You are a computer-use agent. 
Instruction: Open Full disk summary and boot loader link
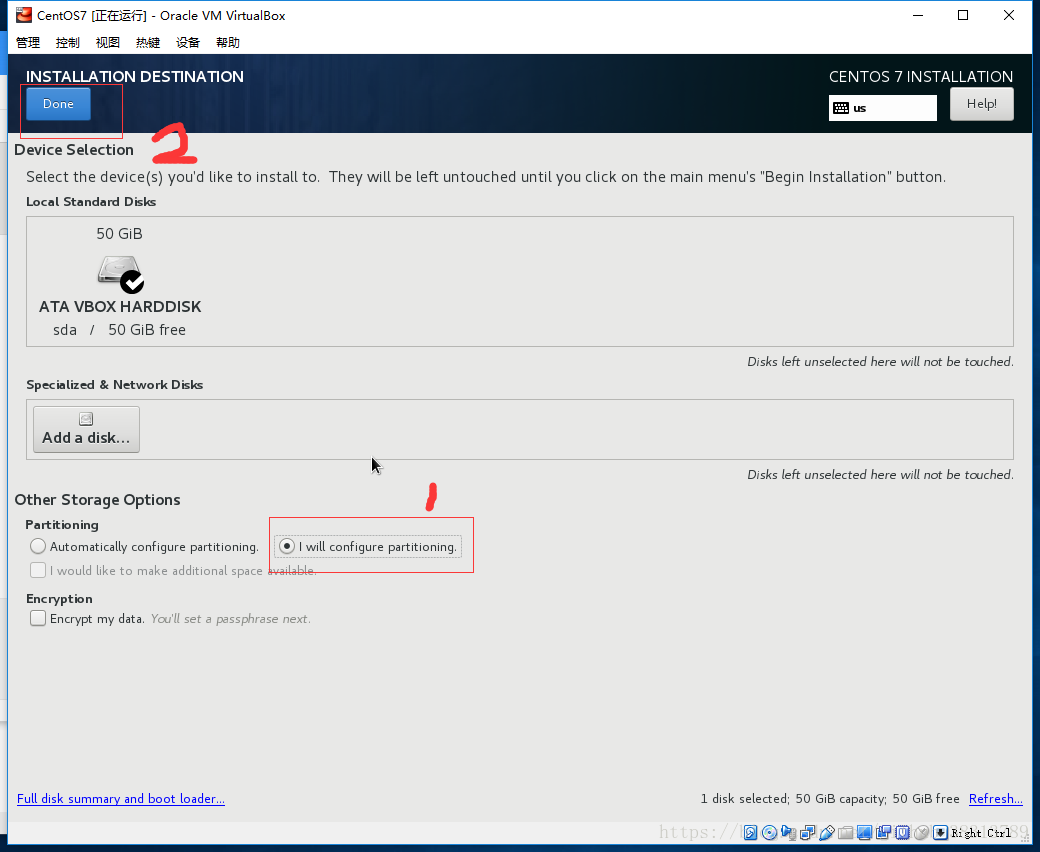(x=121, y=799)
